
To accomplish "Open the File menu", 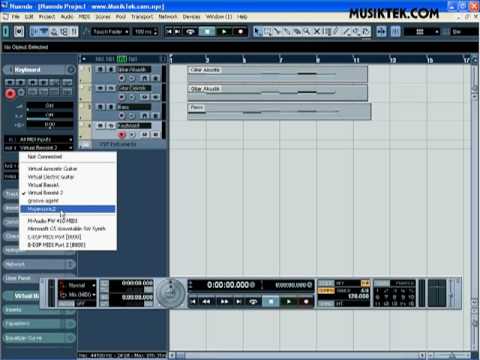I will pos(15,16).
